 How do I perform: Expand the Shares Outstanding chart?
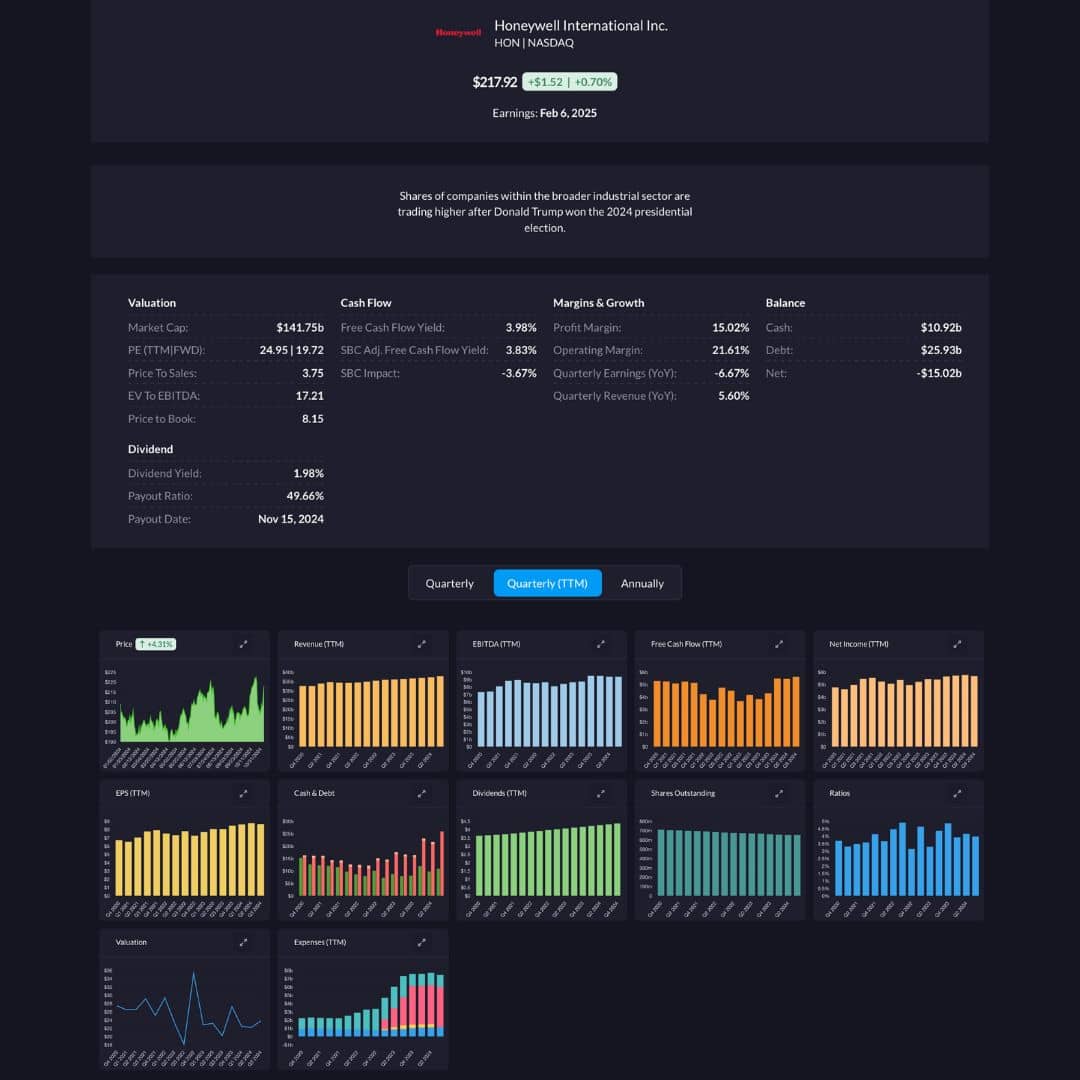[x=779, y=793]
